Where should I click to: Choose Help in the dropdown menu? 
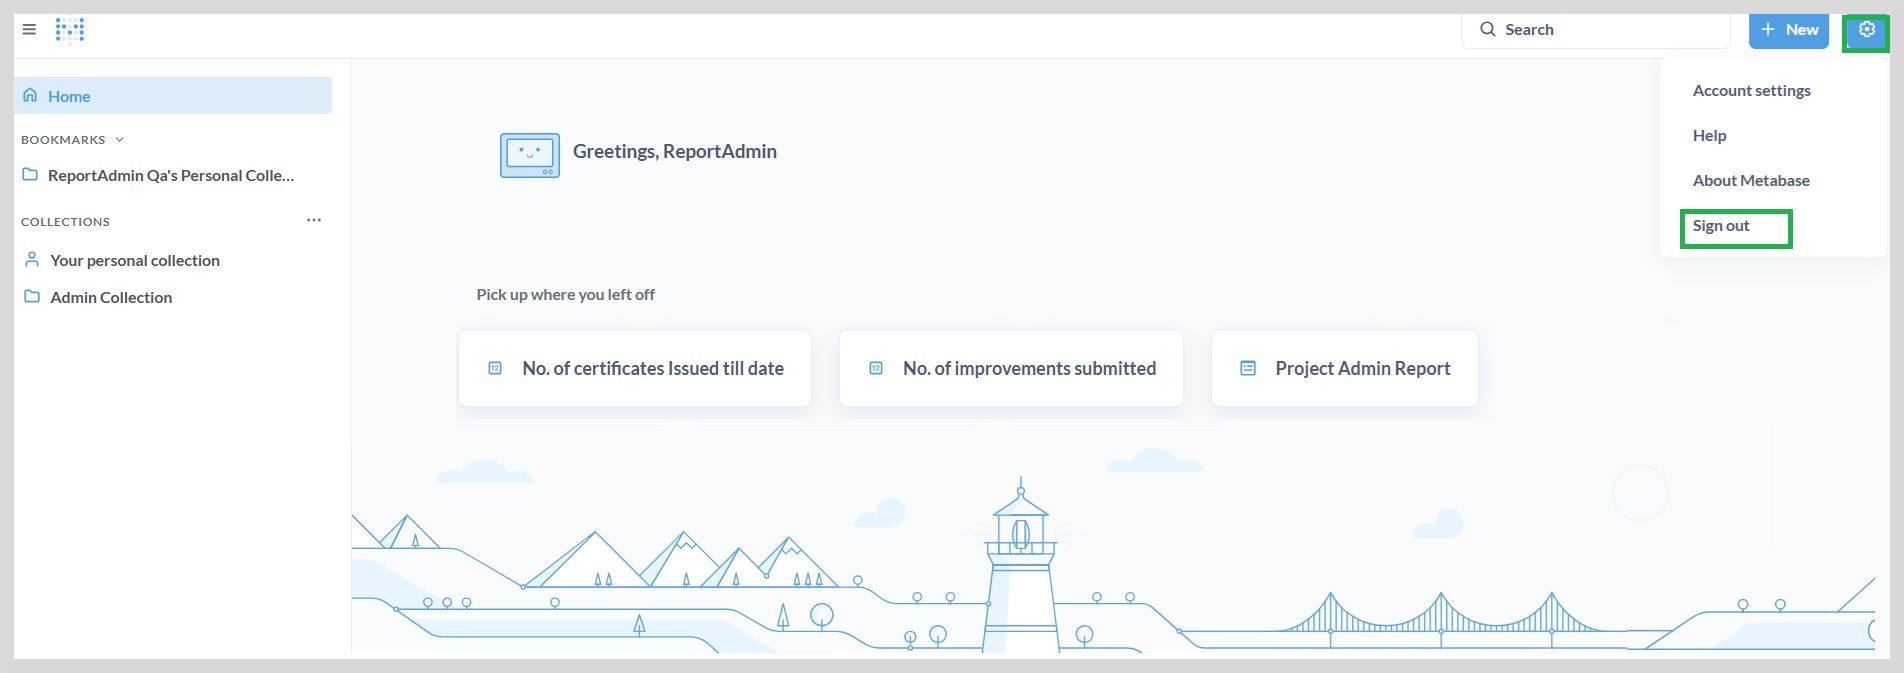(1709, 136)
